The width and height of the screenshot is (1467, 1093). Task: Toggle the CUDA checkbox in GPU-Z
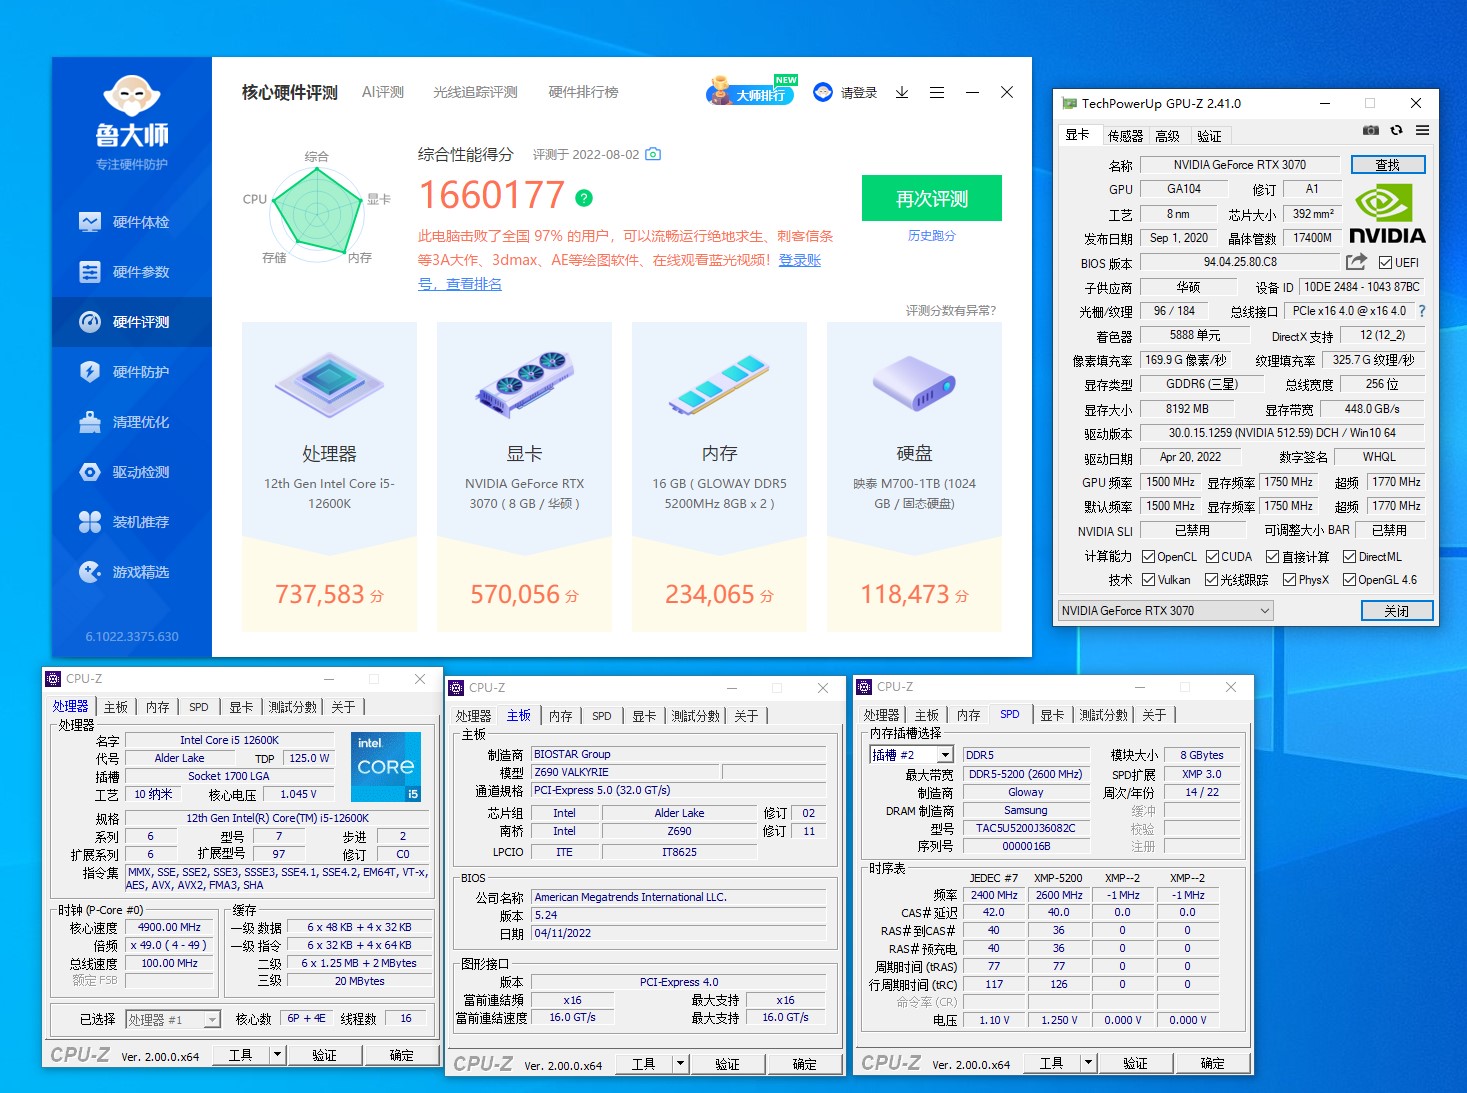pyautogui.click(x=1212, y=557)
